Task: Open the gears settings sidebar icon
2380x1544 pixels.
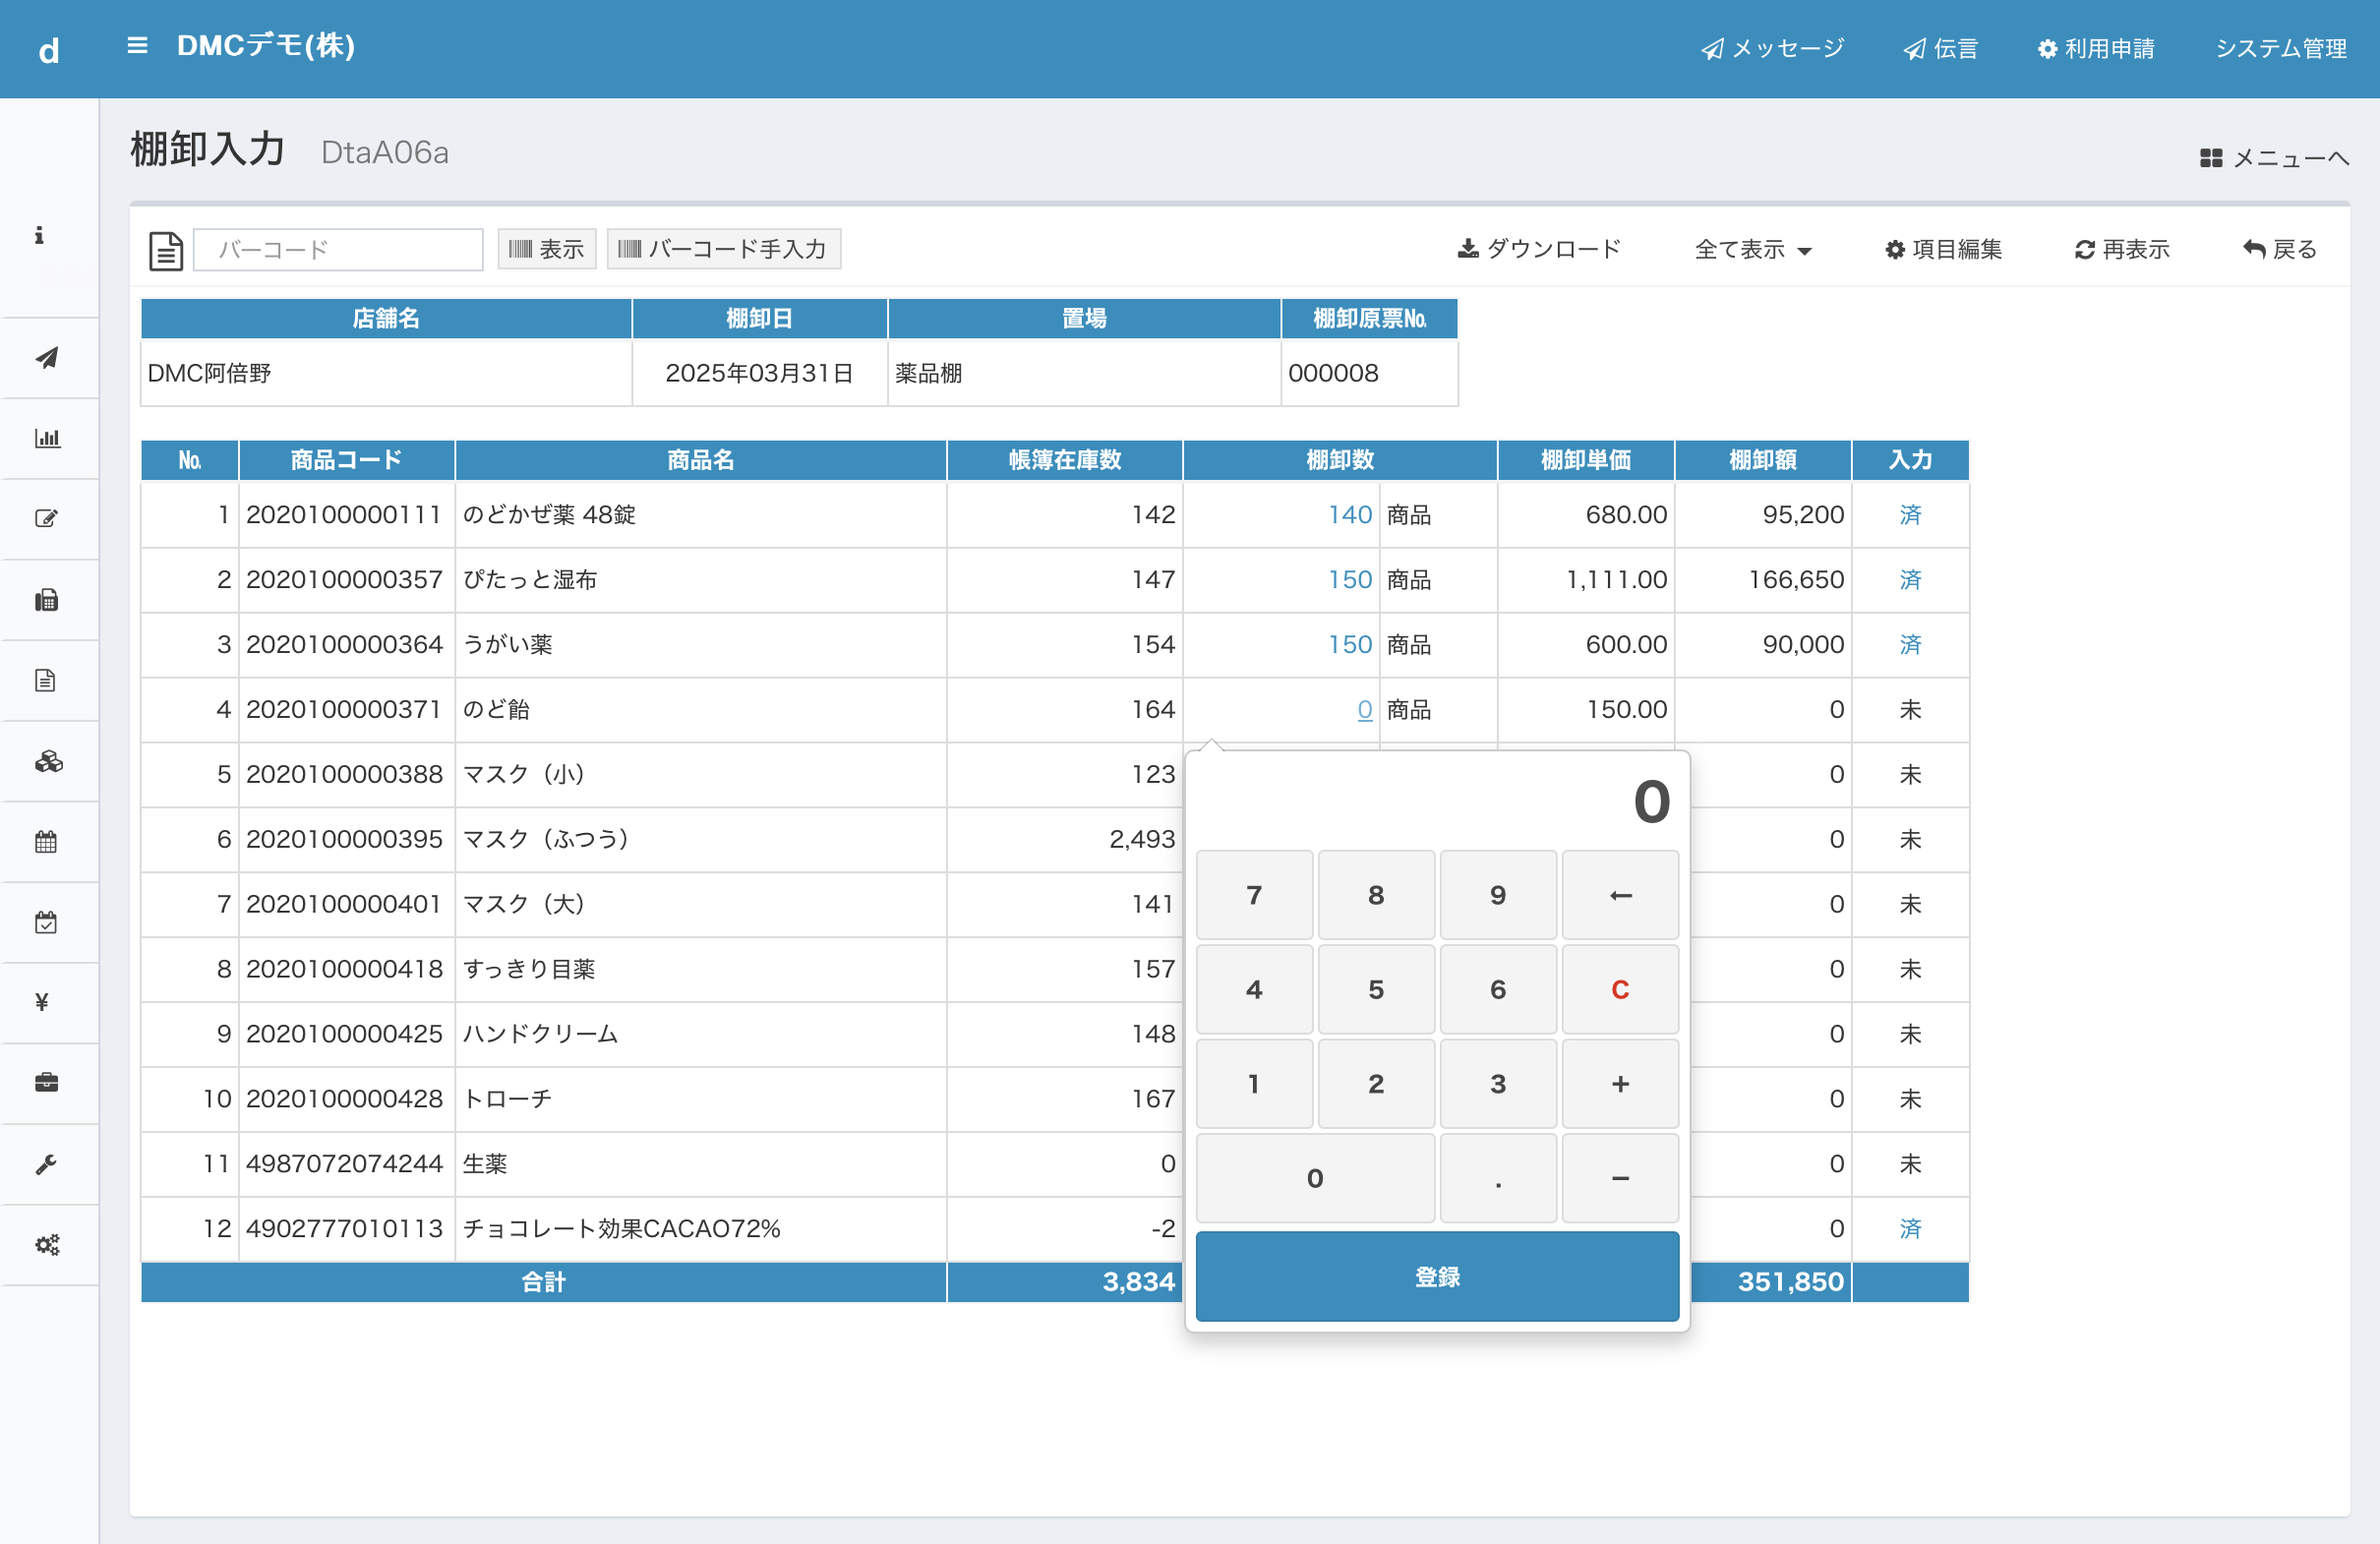Action: [48, 1245]
